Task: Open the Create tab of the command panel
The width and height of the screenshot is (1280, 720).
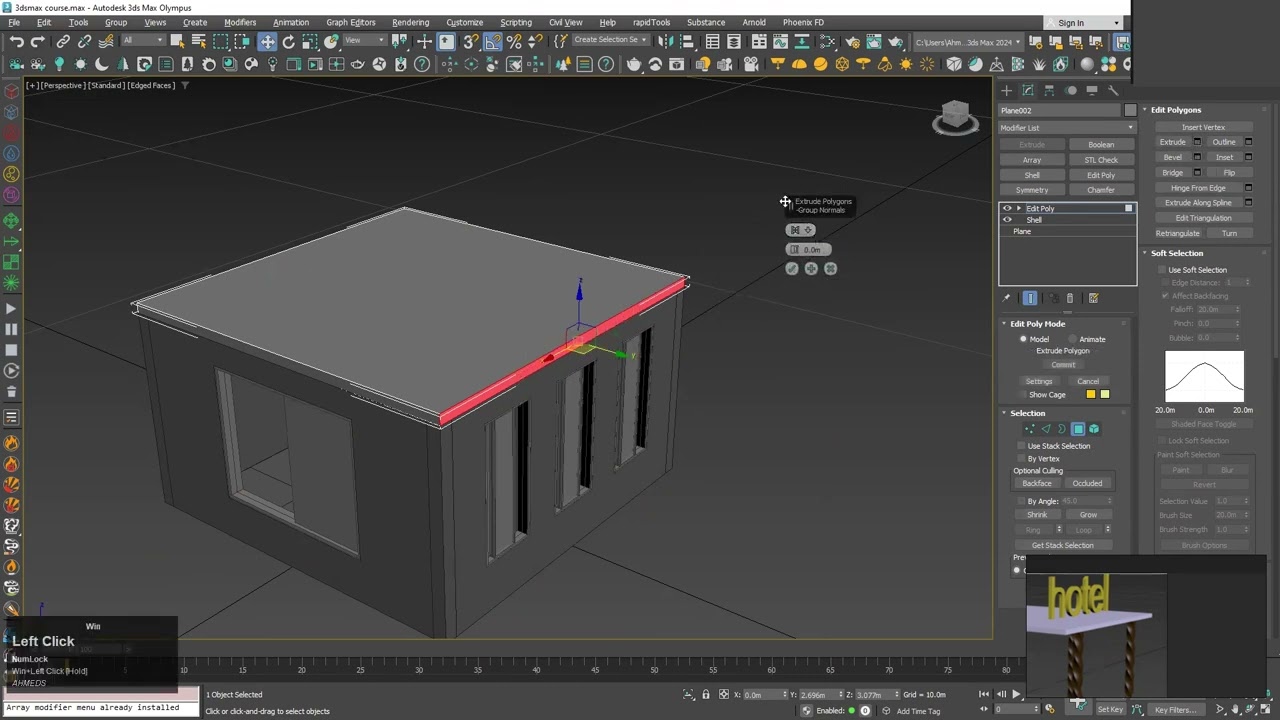Action: (x=1007, y=90)
